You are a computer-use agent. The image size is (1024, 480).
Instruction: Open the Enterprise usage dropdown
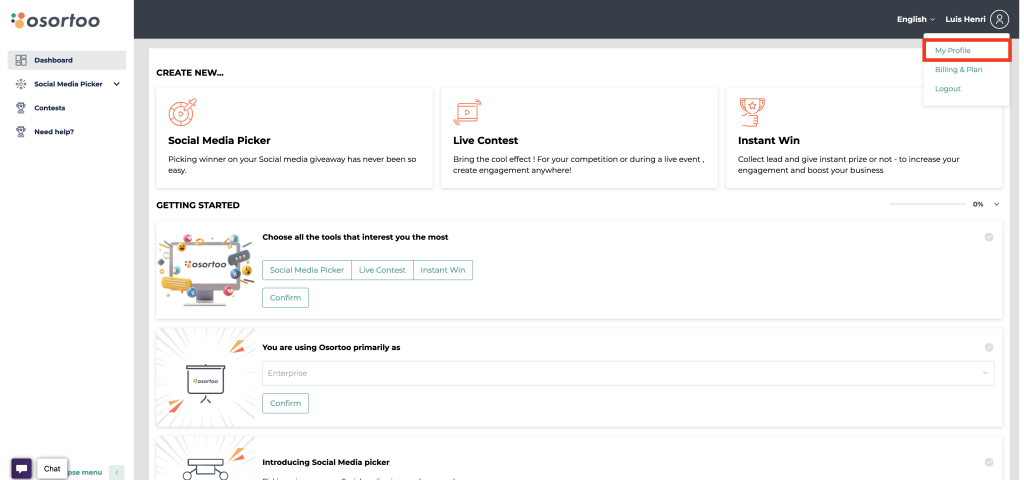pos(628,373)
